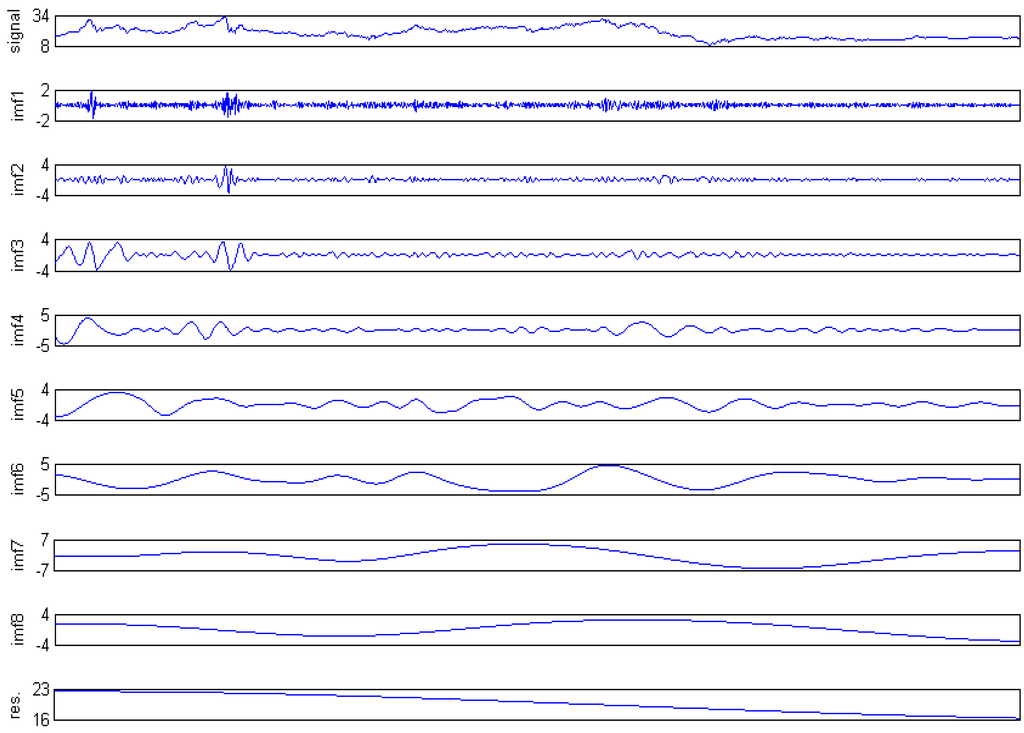Click the imf4 subplot waveform
The image size is (1024, 733).
coord(537,330)
